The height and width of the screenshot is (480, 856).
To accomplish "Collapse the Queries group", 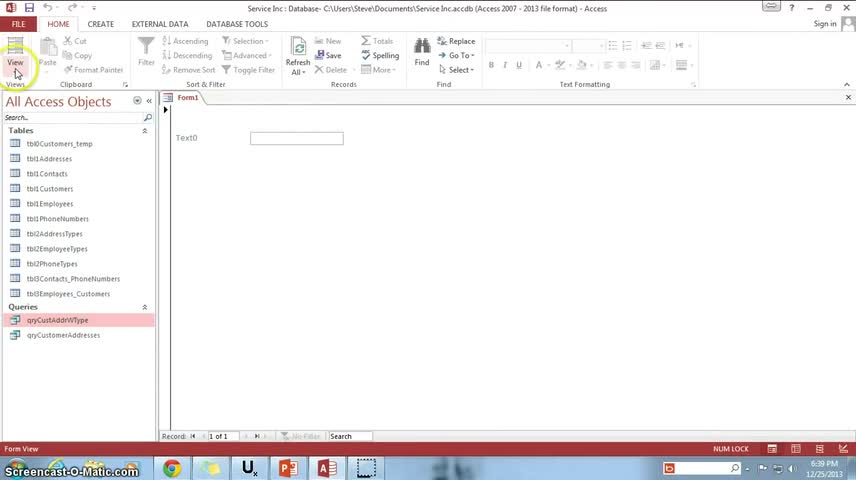I will click(x=145, y=307).
